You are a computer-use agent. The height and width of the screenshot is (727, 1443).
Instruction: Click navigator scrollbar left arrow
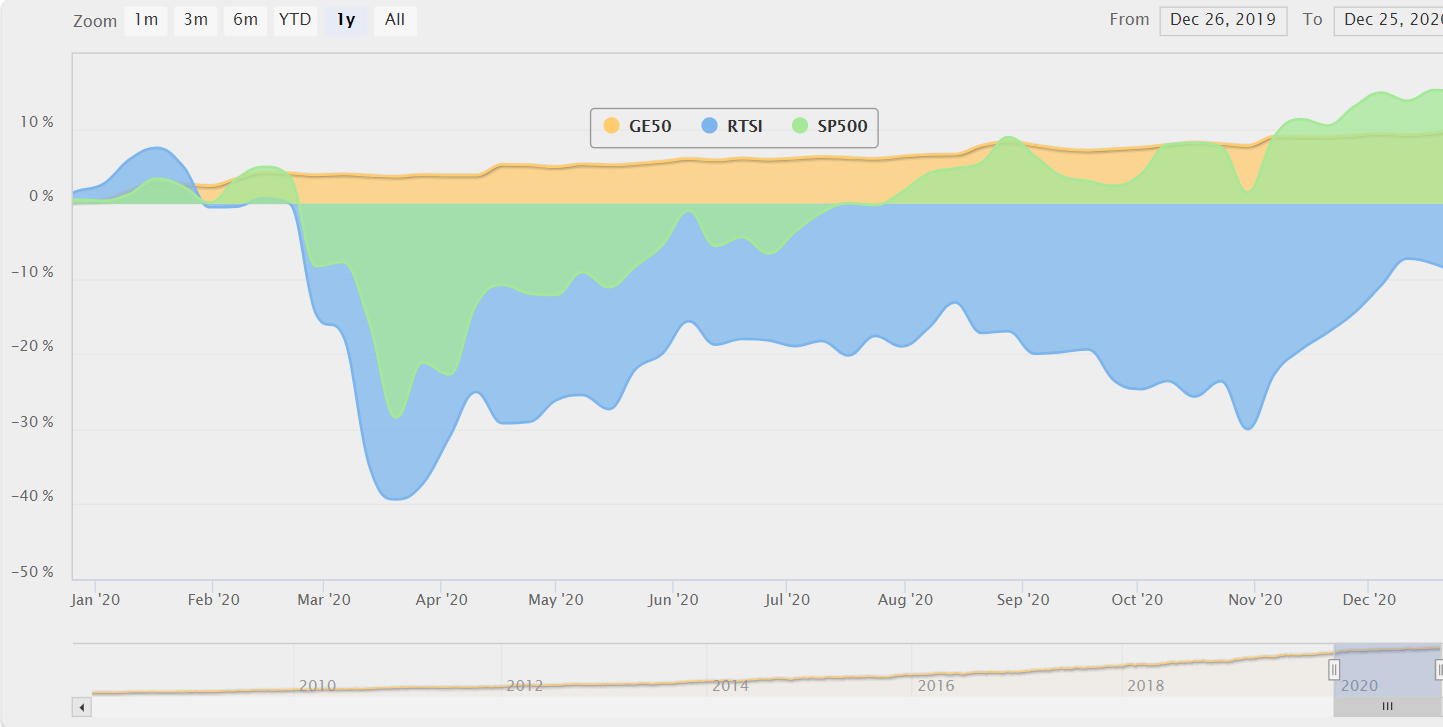point(81,707)
